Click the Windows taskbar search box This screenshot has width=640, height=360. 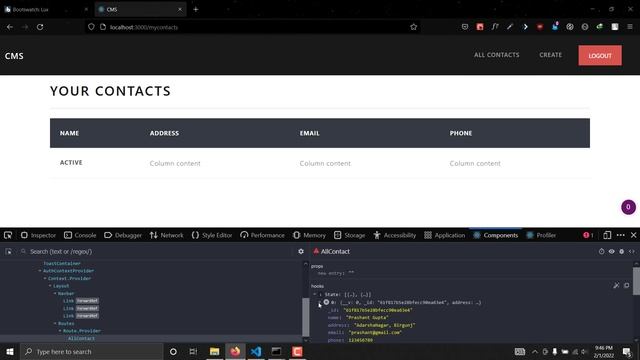91,351
